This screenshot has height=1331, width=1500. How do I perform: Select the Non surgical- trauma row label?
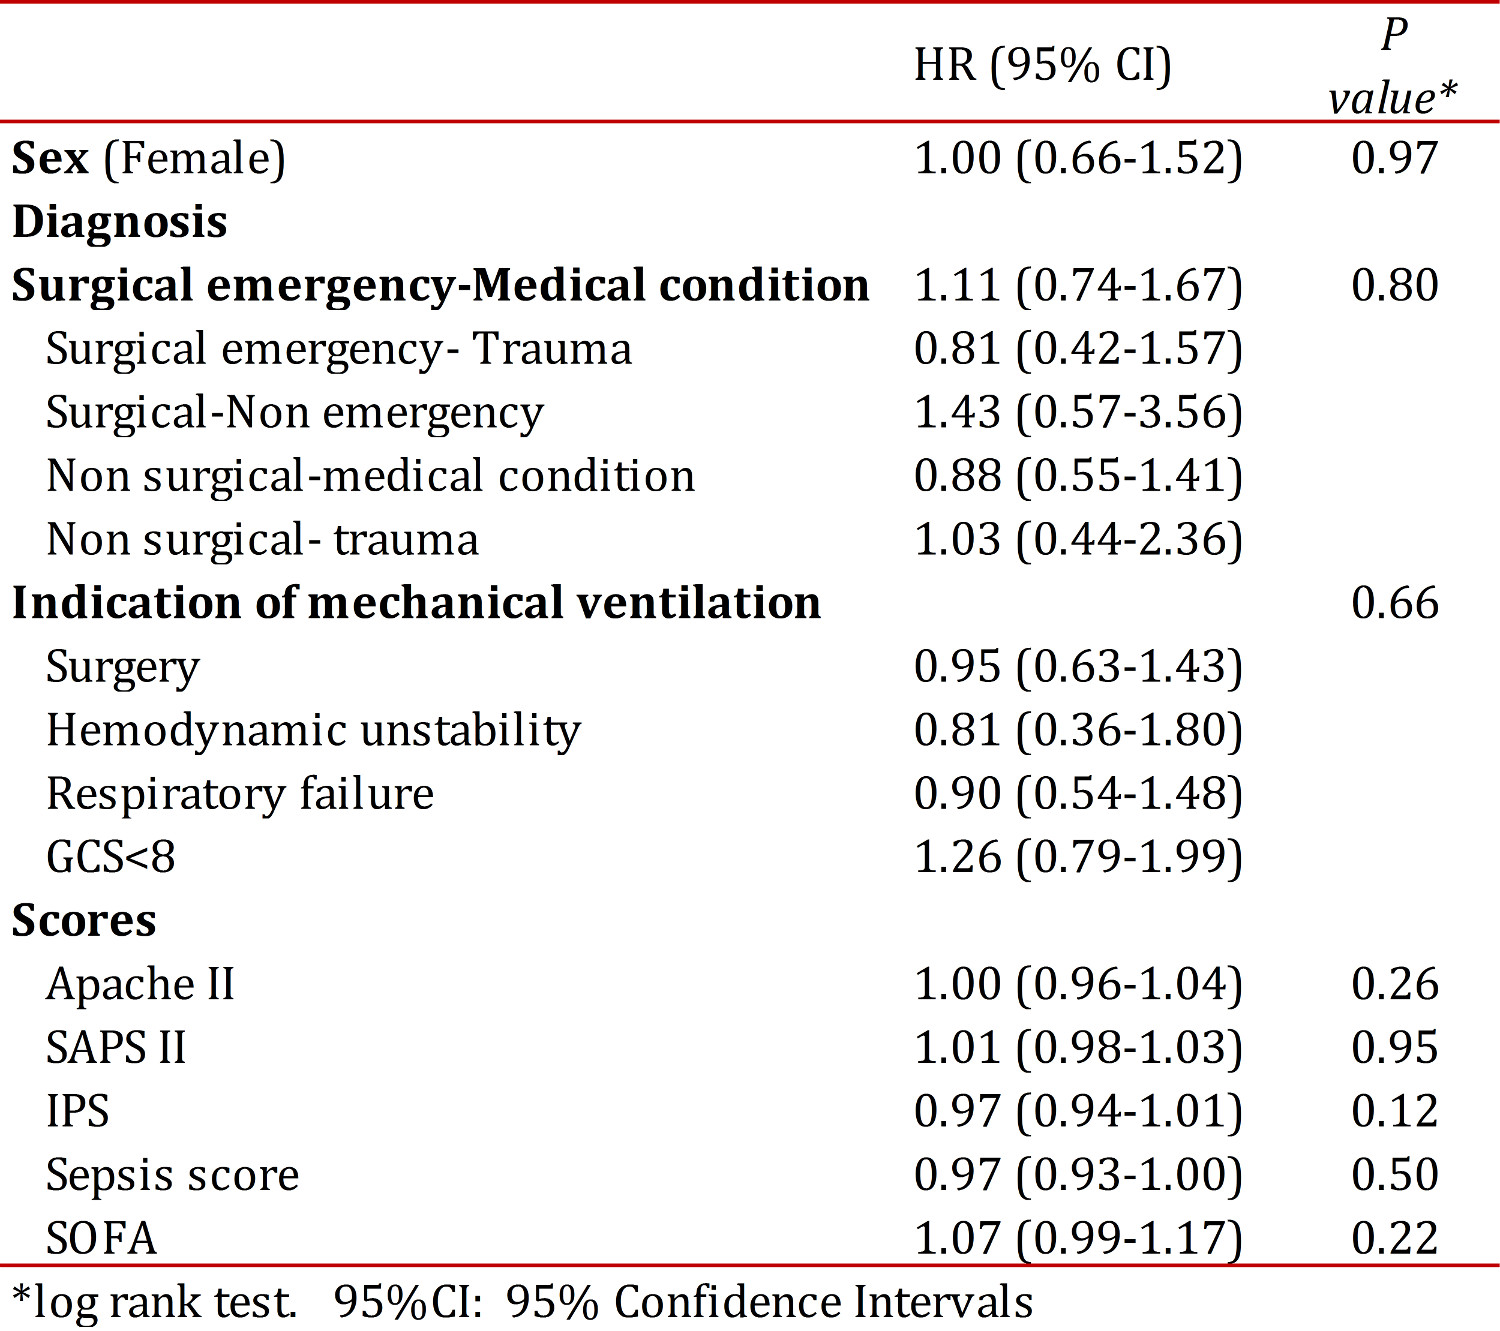click(x=262, y=540)
